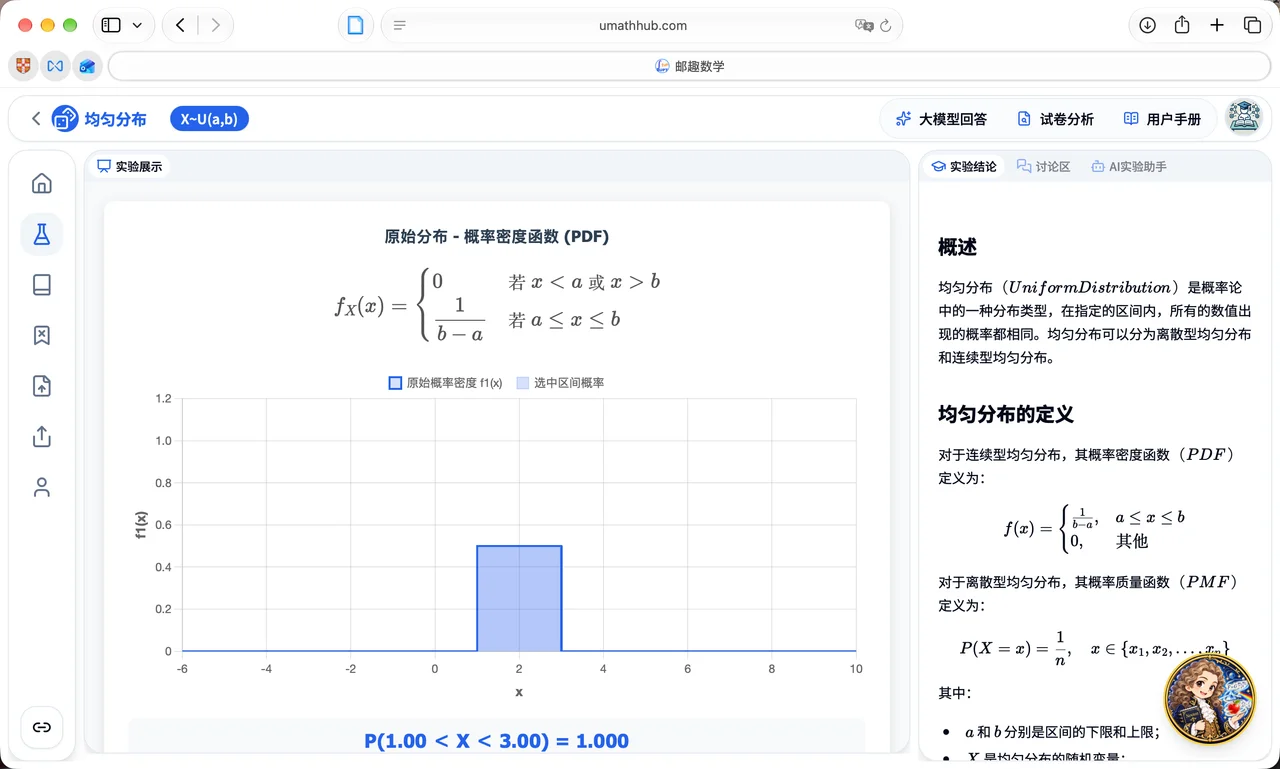
Task: Open a new Safari tab with plus
Action: point(1217,26)
